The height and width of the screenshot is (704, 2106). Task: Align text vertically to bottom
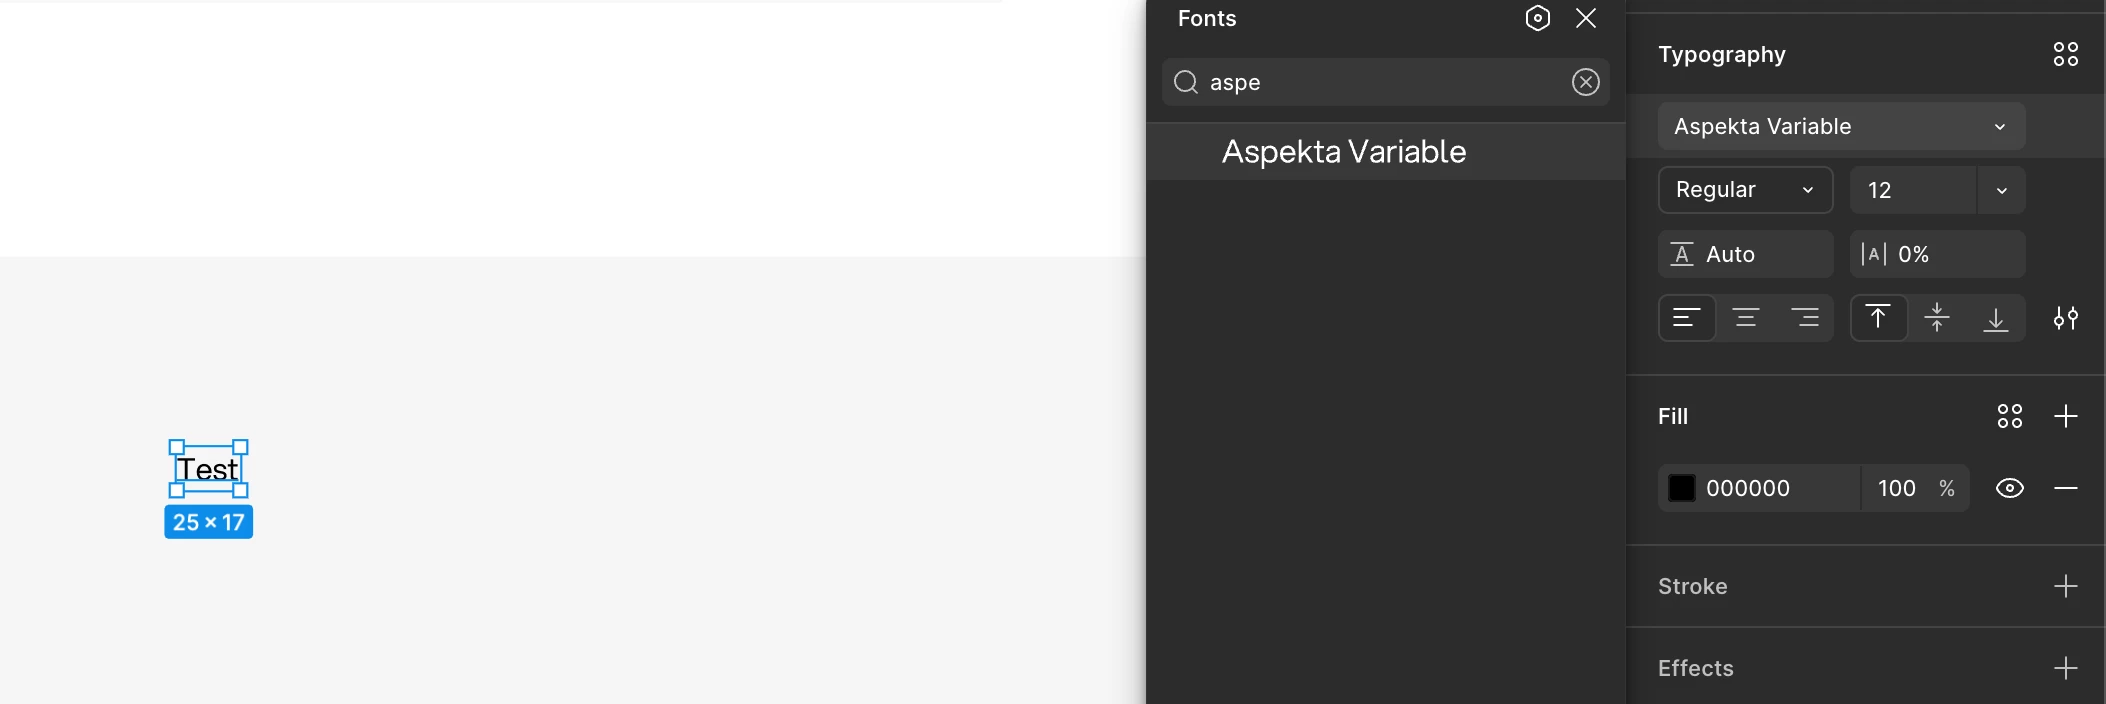coord(1996,318)
